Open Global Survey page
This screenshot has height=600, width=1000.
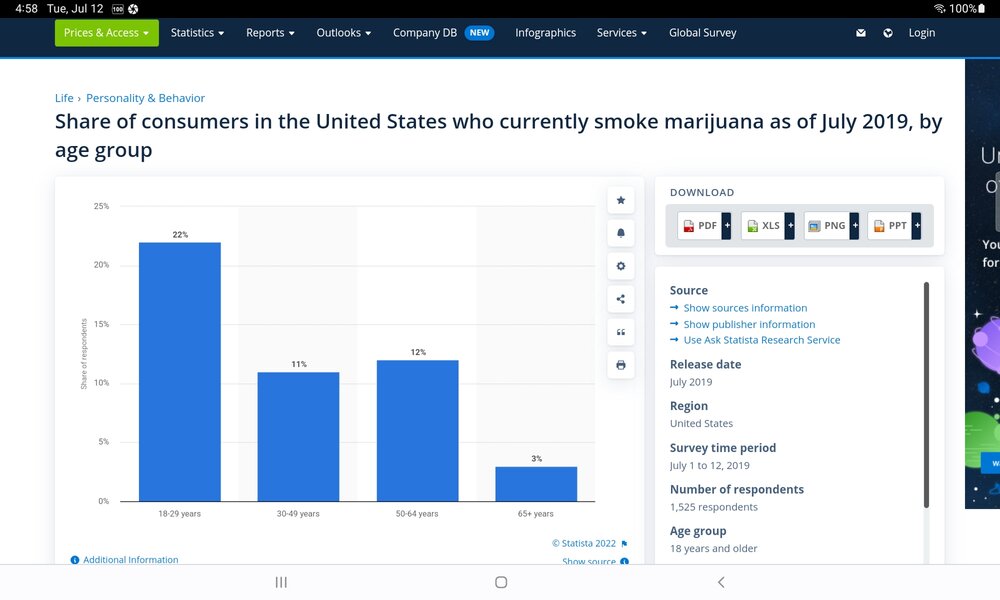tap(702, 33)
